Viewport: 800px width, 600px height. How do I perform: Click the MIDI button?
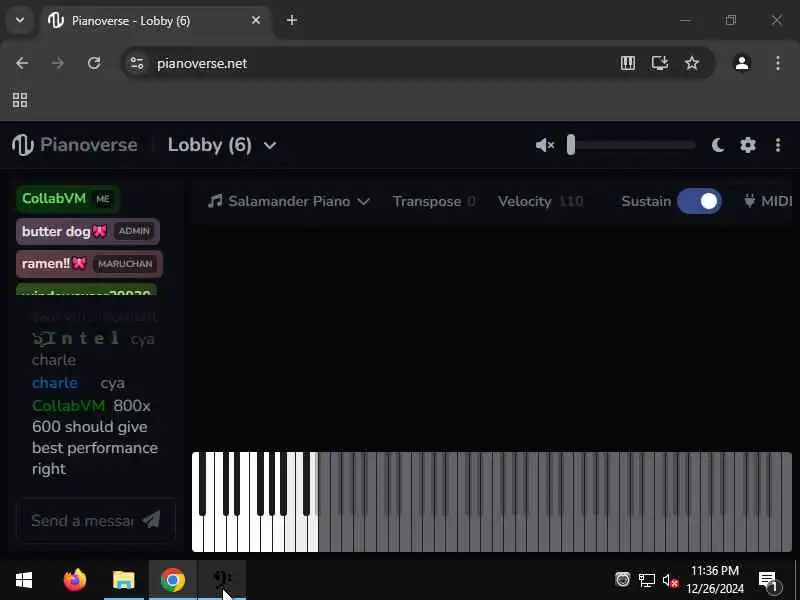pyautogui.click(x=767, y=201)
